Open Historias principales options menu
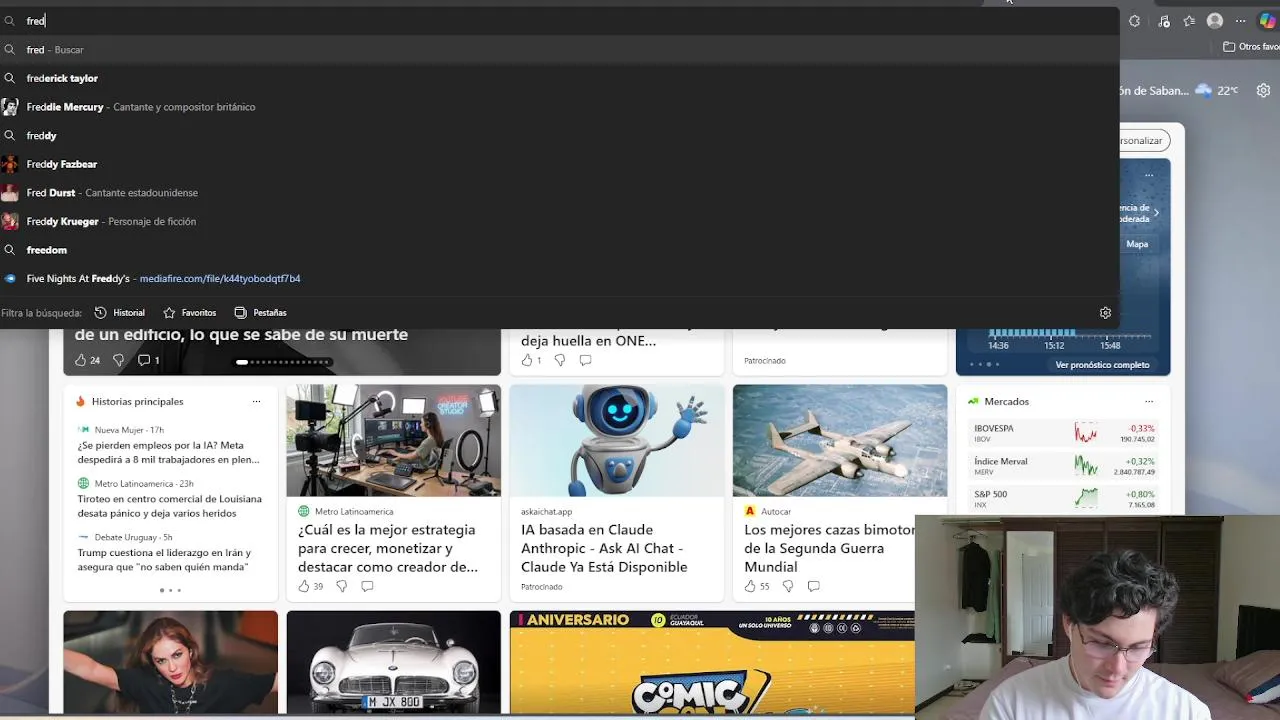1280x720 pixels. 256,401
